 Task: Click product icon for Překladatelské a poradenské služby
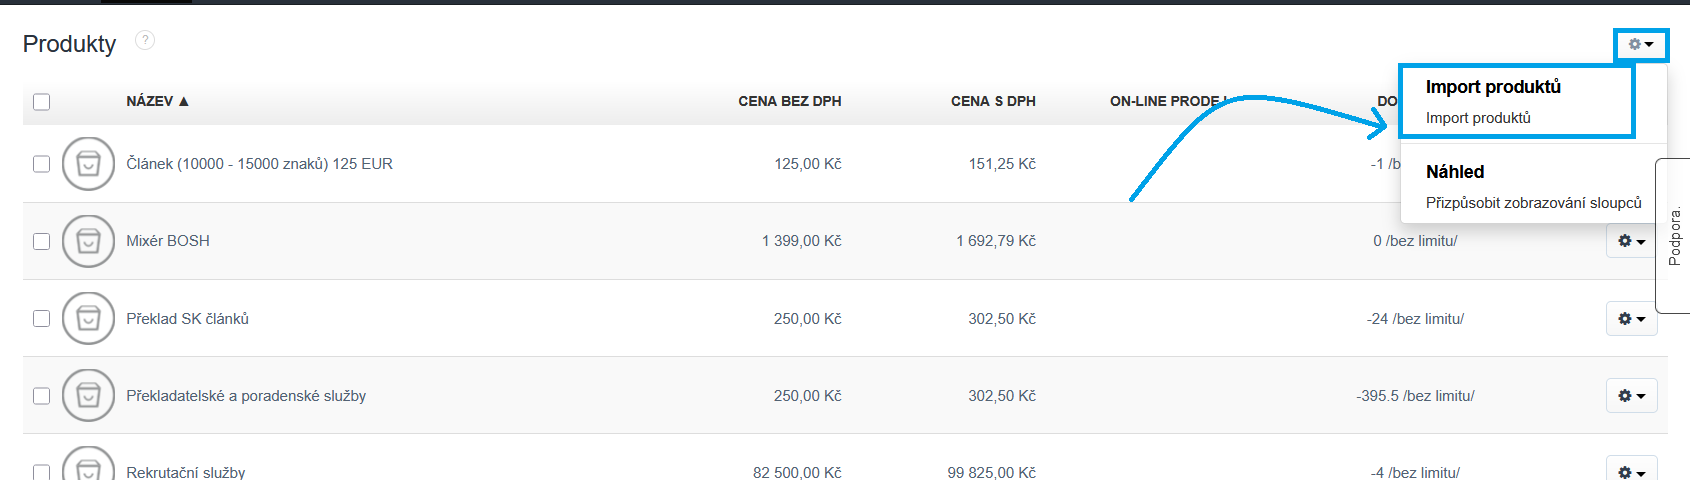click(88, 396)
